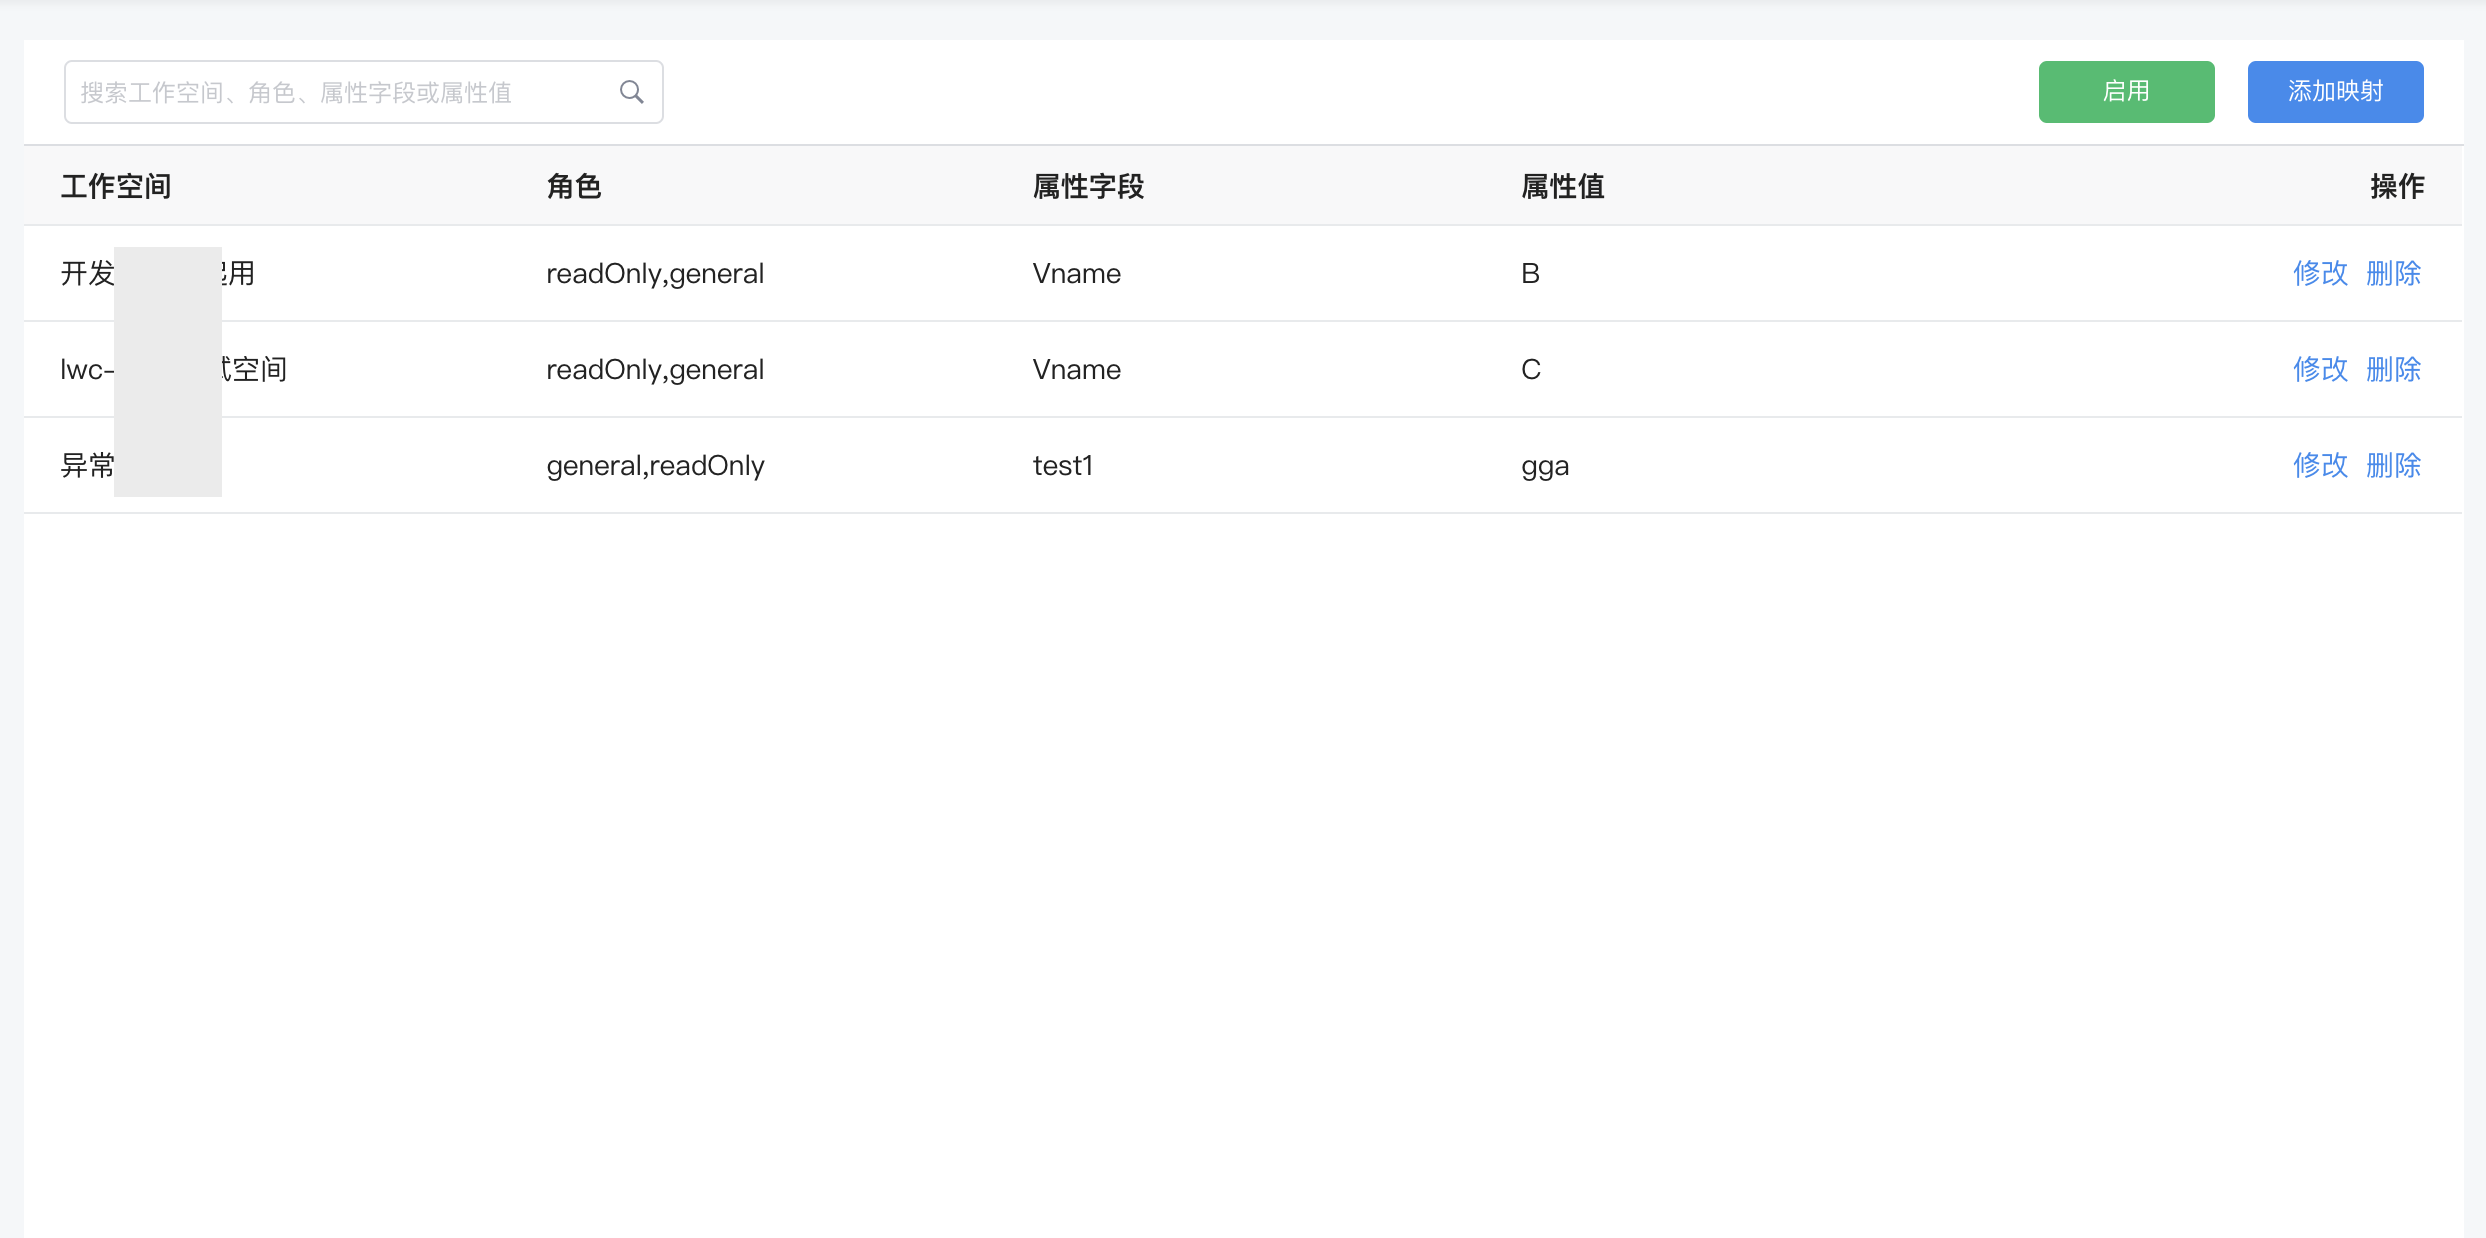Select Vname cell in the B row
Image resolution: width=2486 pixels, height=1238 pixels.
1076,273
